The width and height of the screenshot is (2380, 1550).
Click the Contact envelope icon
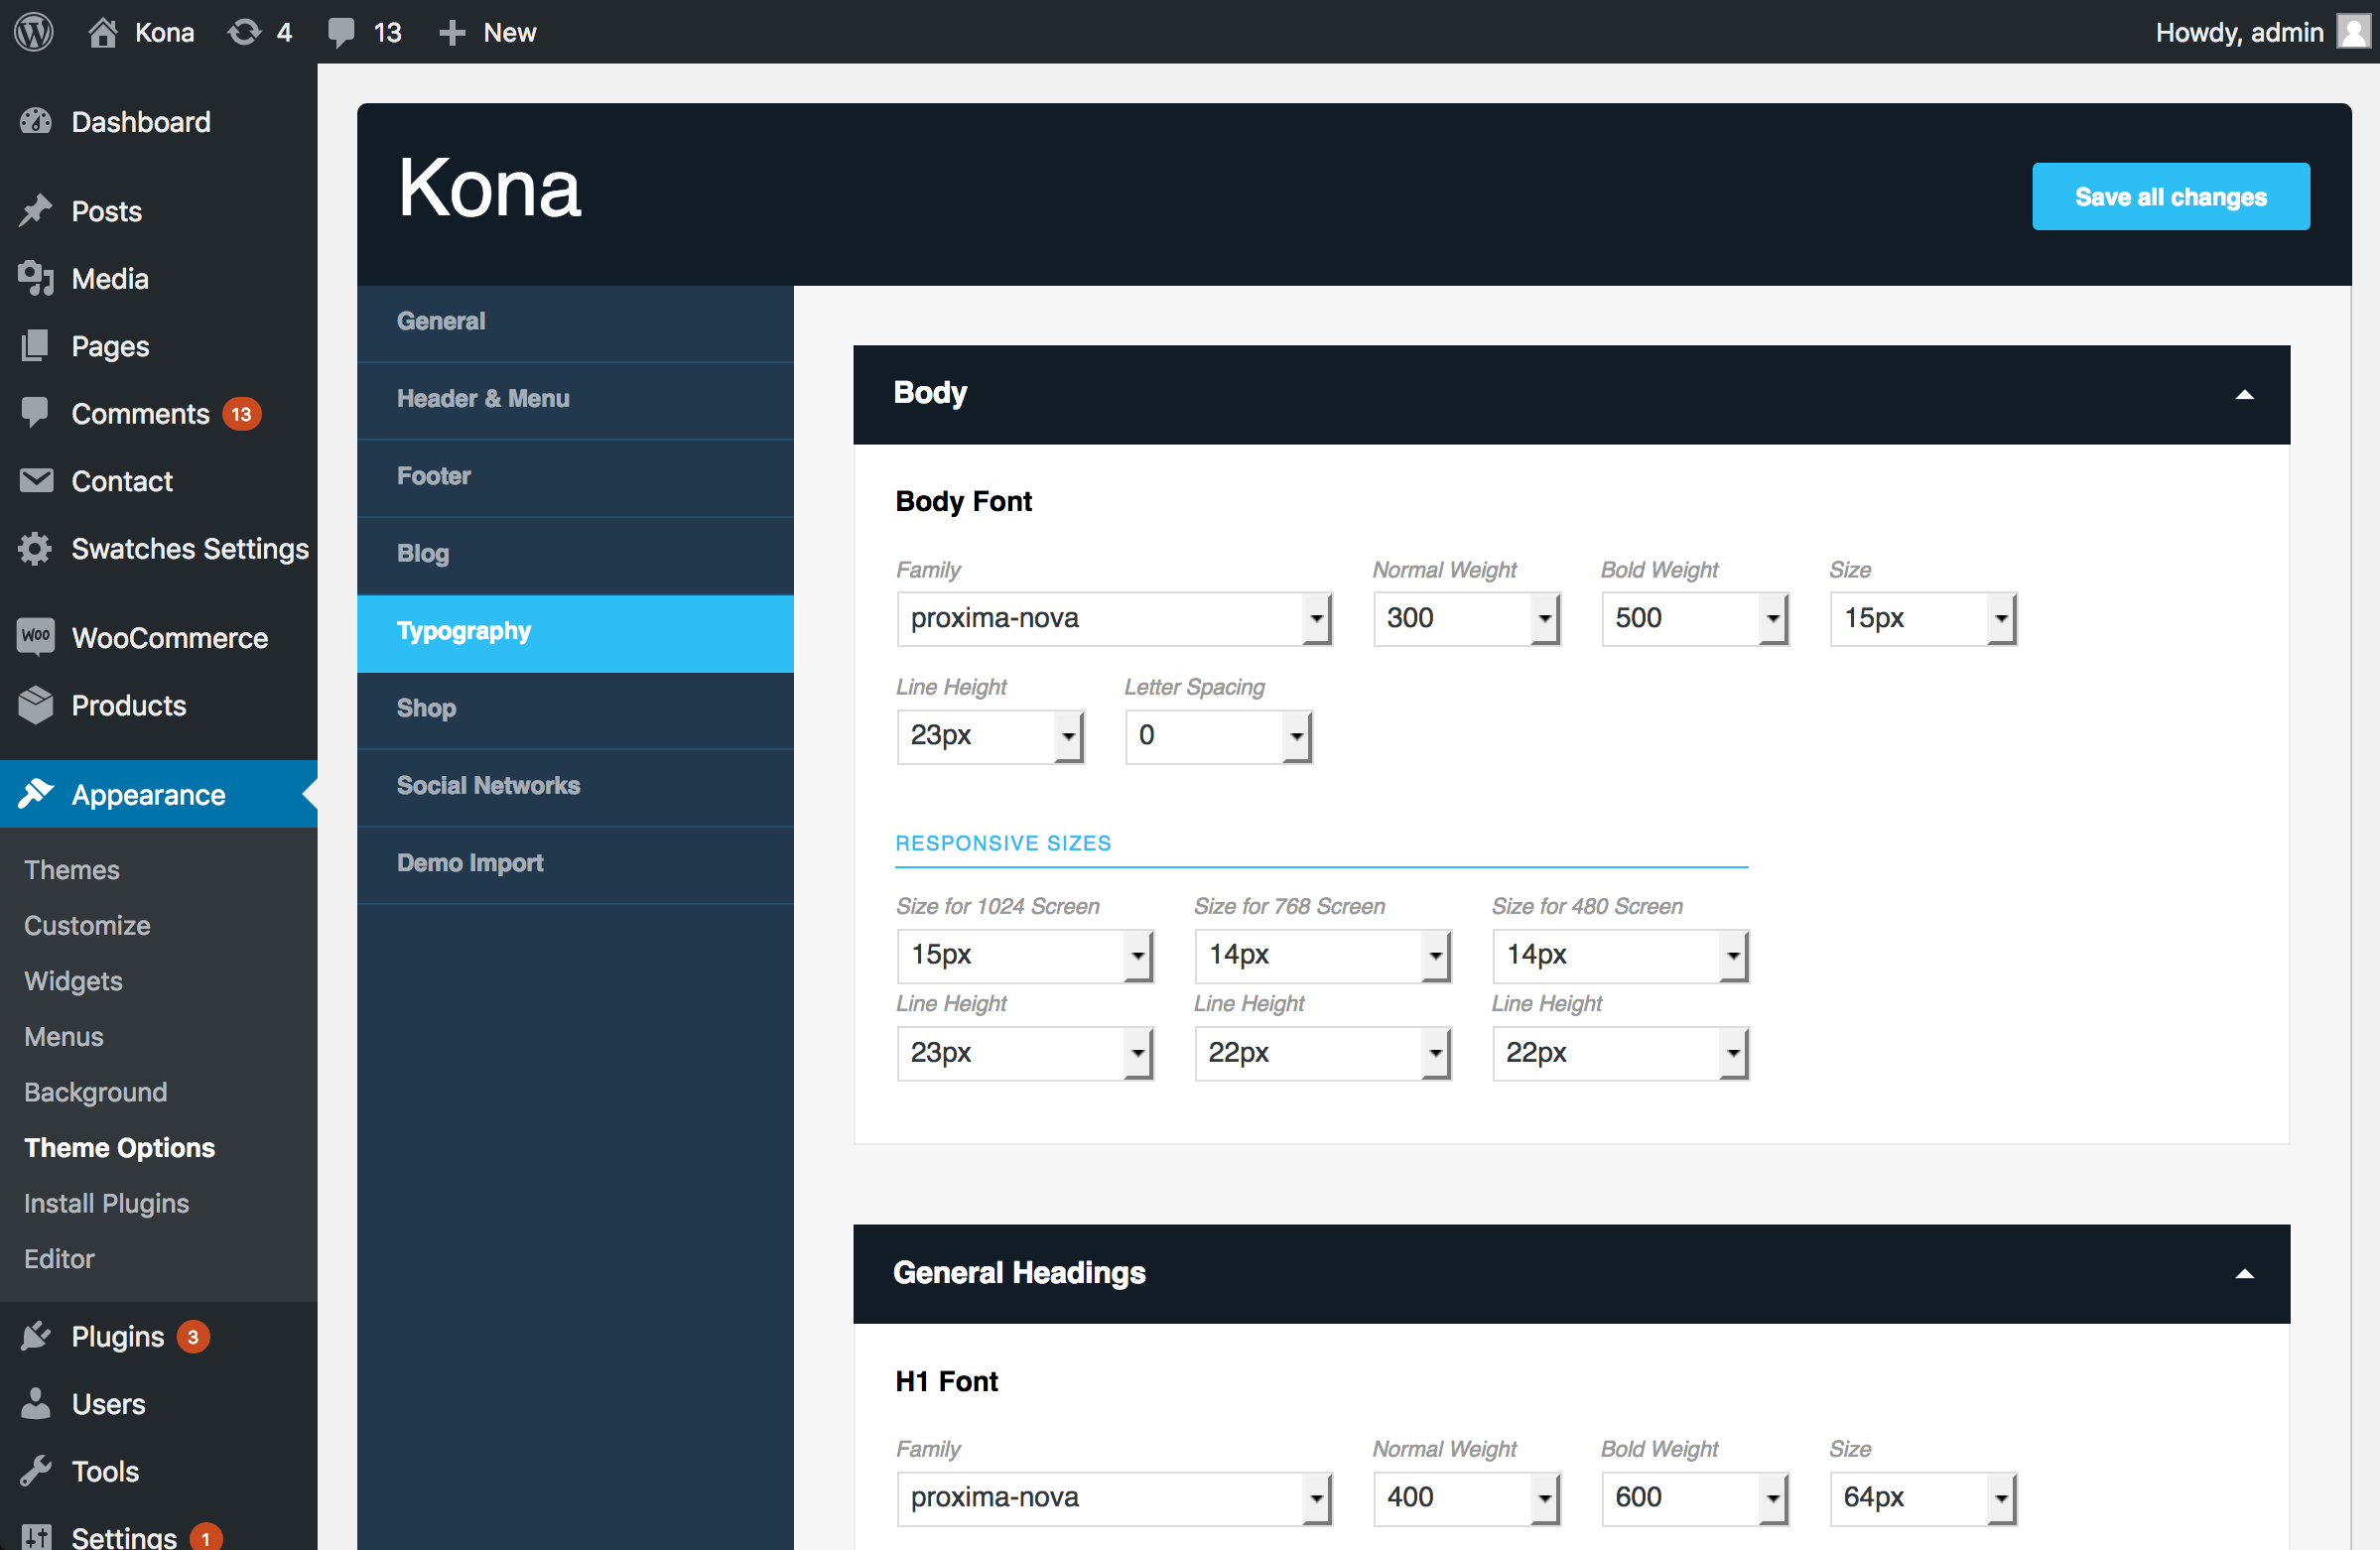pyautogui.click(x=36, y=481)
